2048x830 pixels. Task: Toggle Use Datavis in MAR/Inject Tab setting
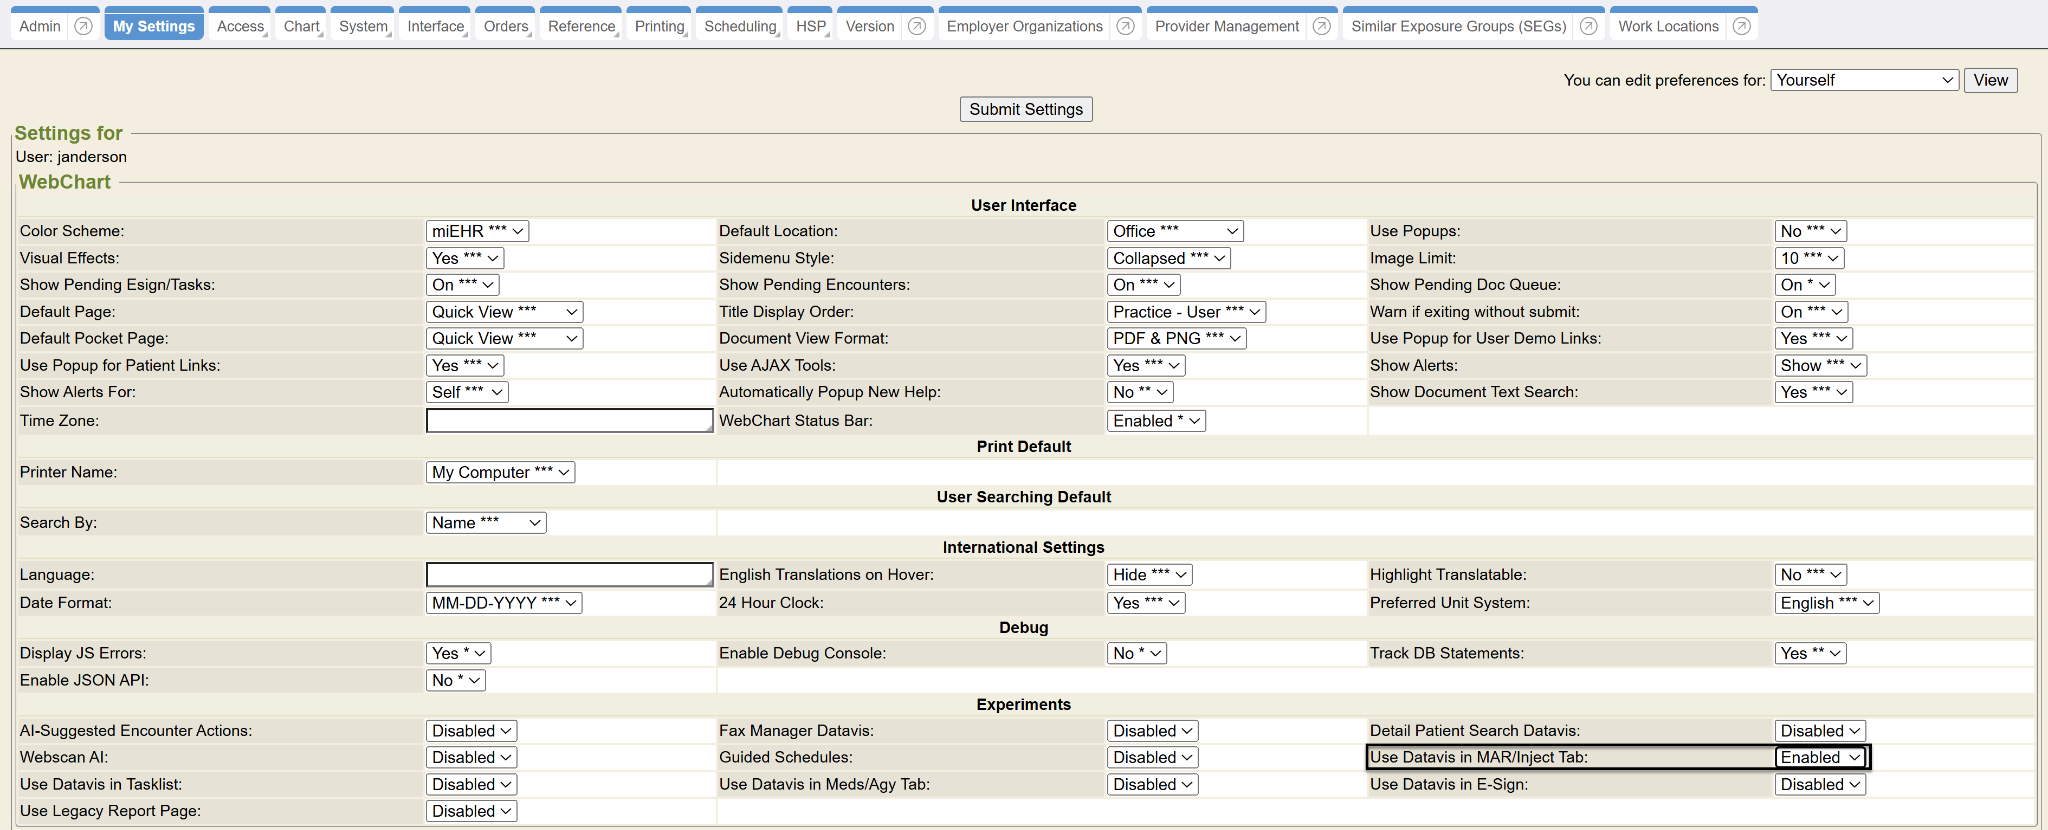1820,758
